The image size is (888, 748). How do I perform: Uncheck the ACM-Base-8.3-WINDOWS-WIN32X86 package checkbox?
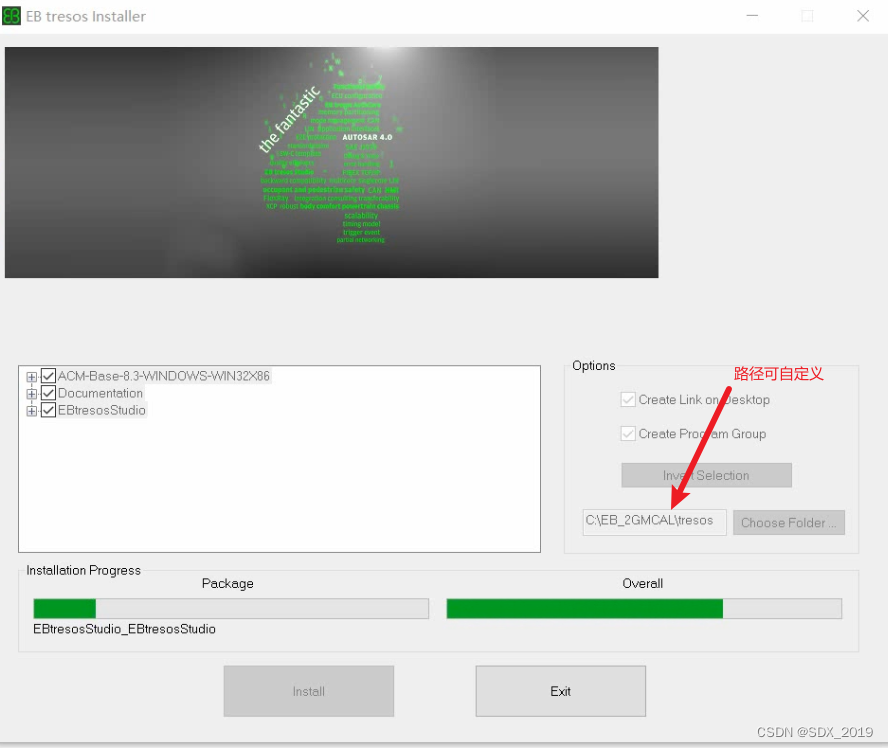(x=48, y=376)
